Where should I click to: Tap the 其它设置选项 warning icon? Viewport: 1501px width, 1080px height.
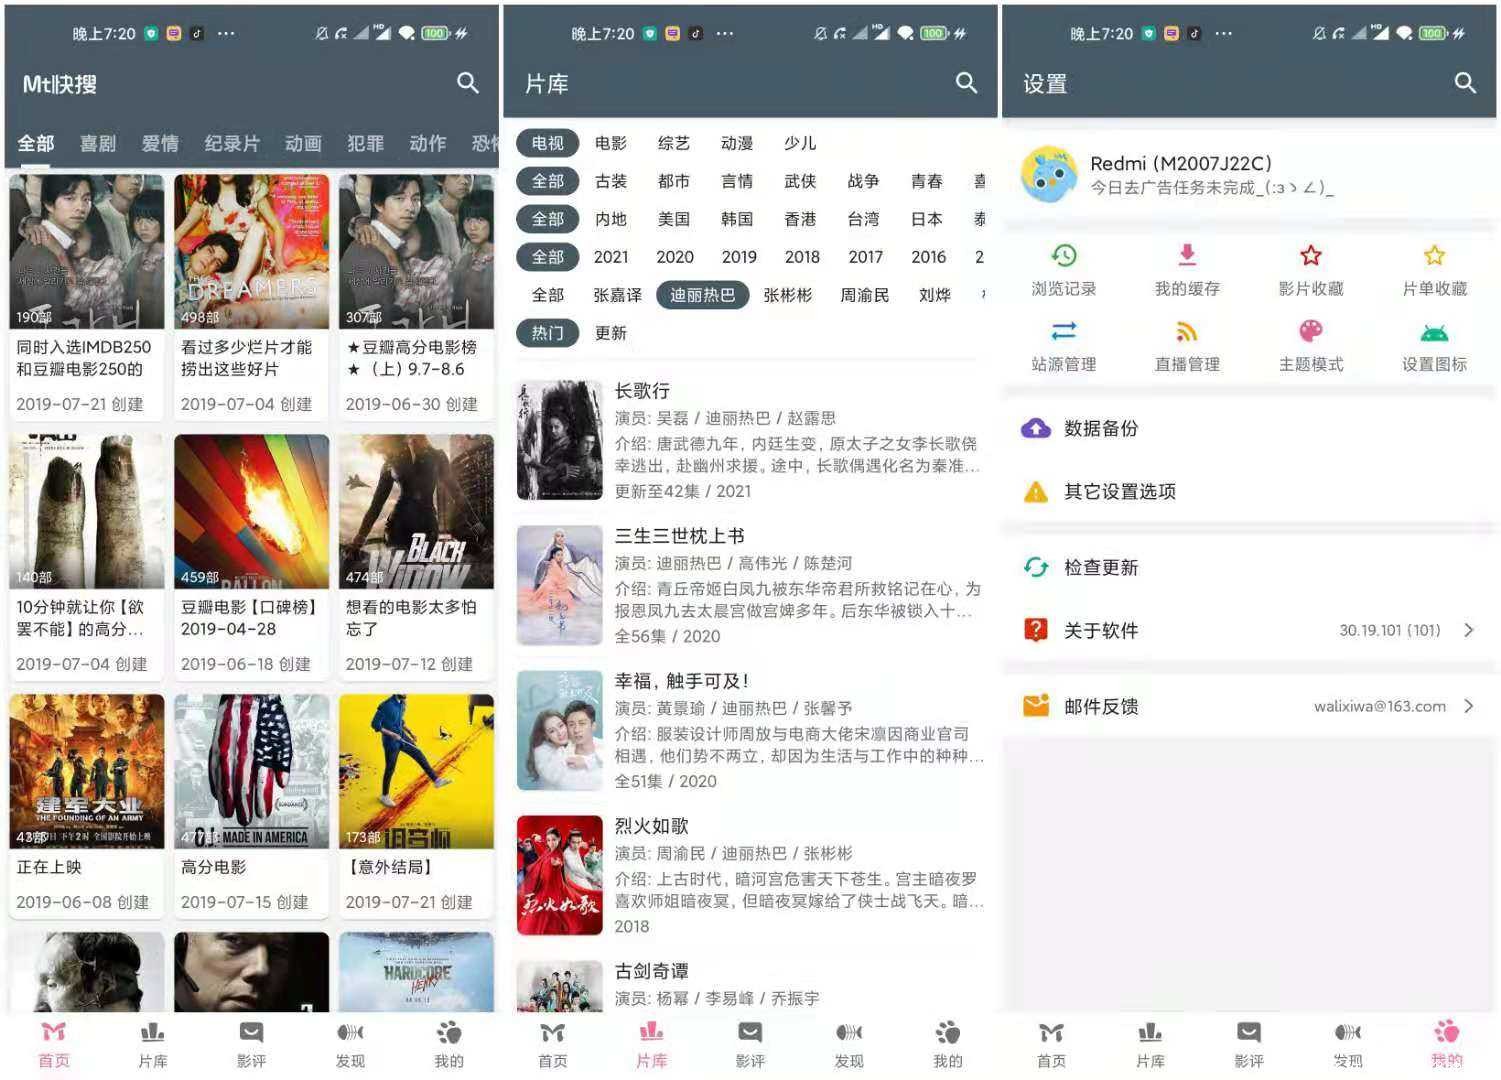coord(1036,491)
